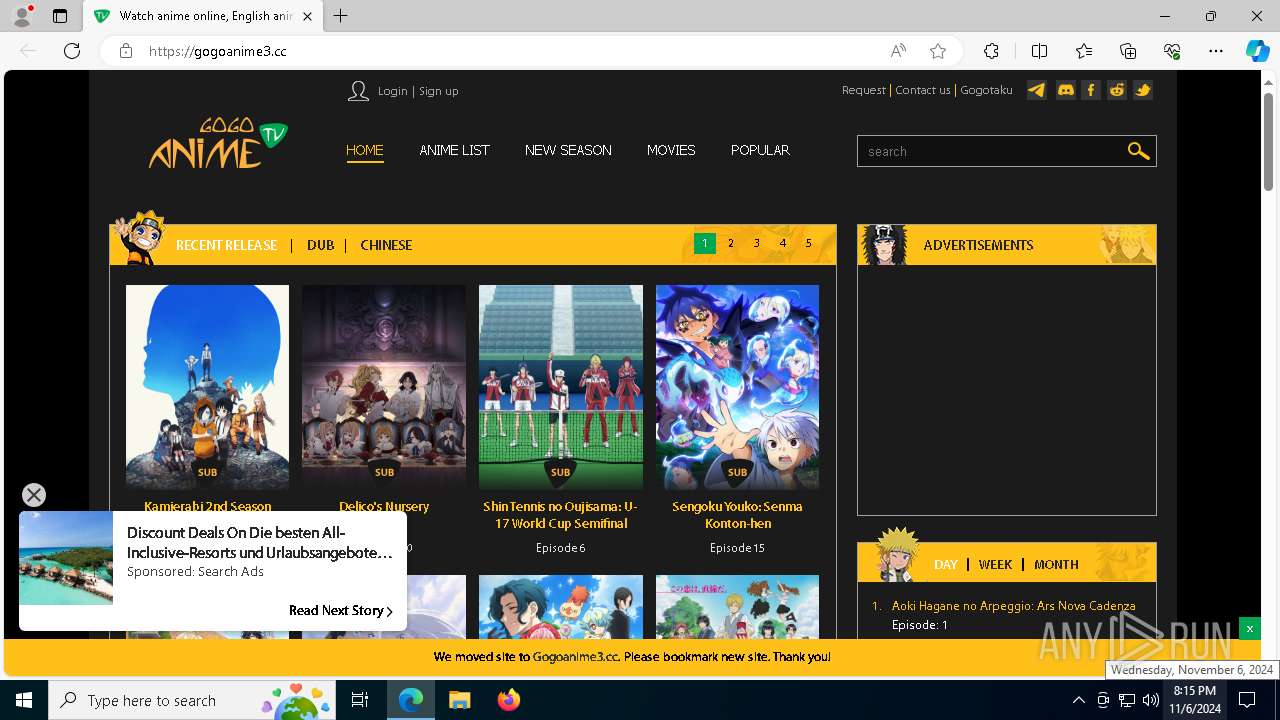Open File Explorer from the taskbar

coord(459,700)
